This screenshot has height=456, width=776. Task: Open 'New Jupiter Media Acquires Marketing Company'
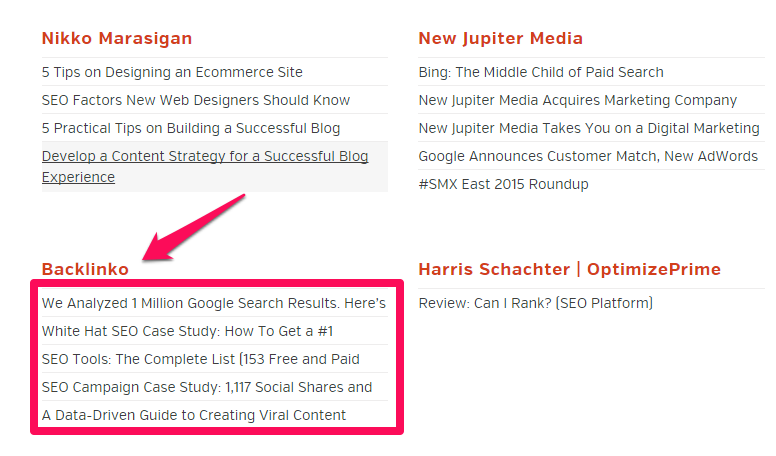pyautogui.click(x=578, y=101)
